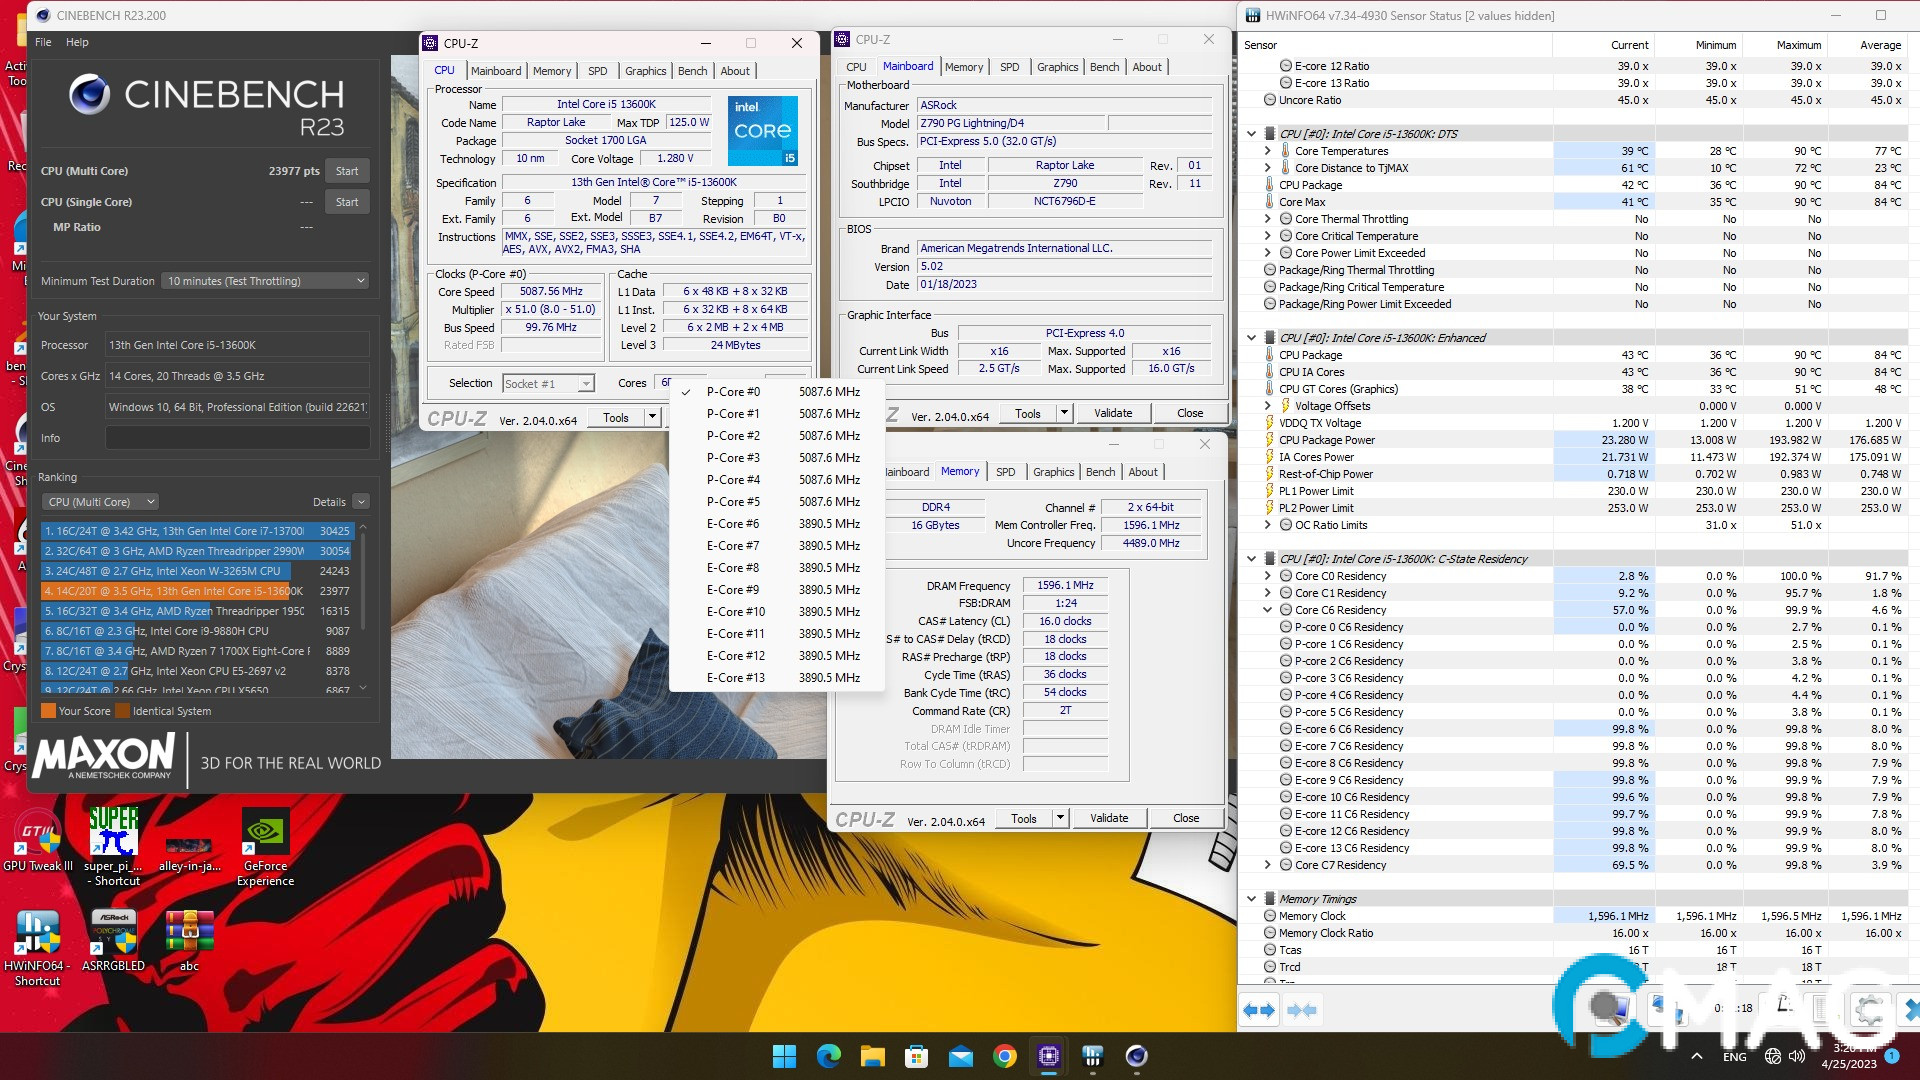
Task: Collapse the Core C6 Residency tree node
Action: click(1268, 610)
